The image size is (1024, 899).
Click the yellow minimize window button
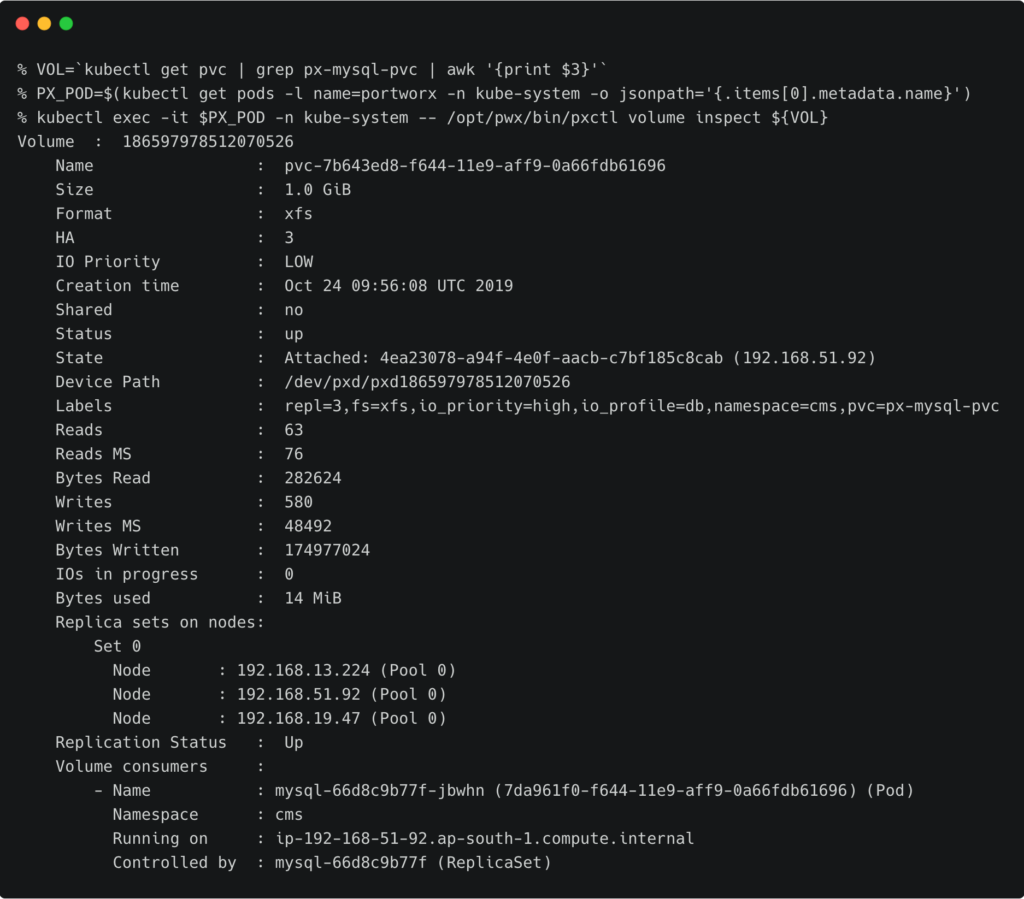(x=44, y=23)
